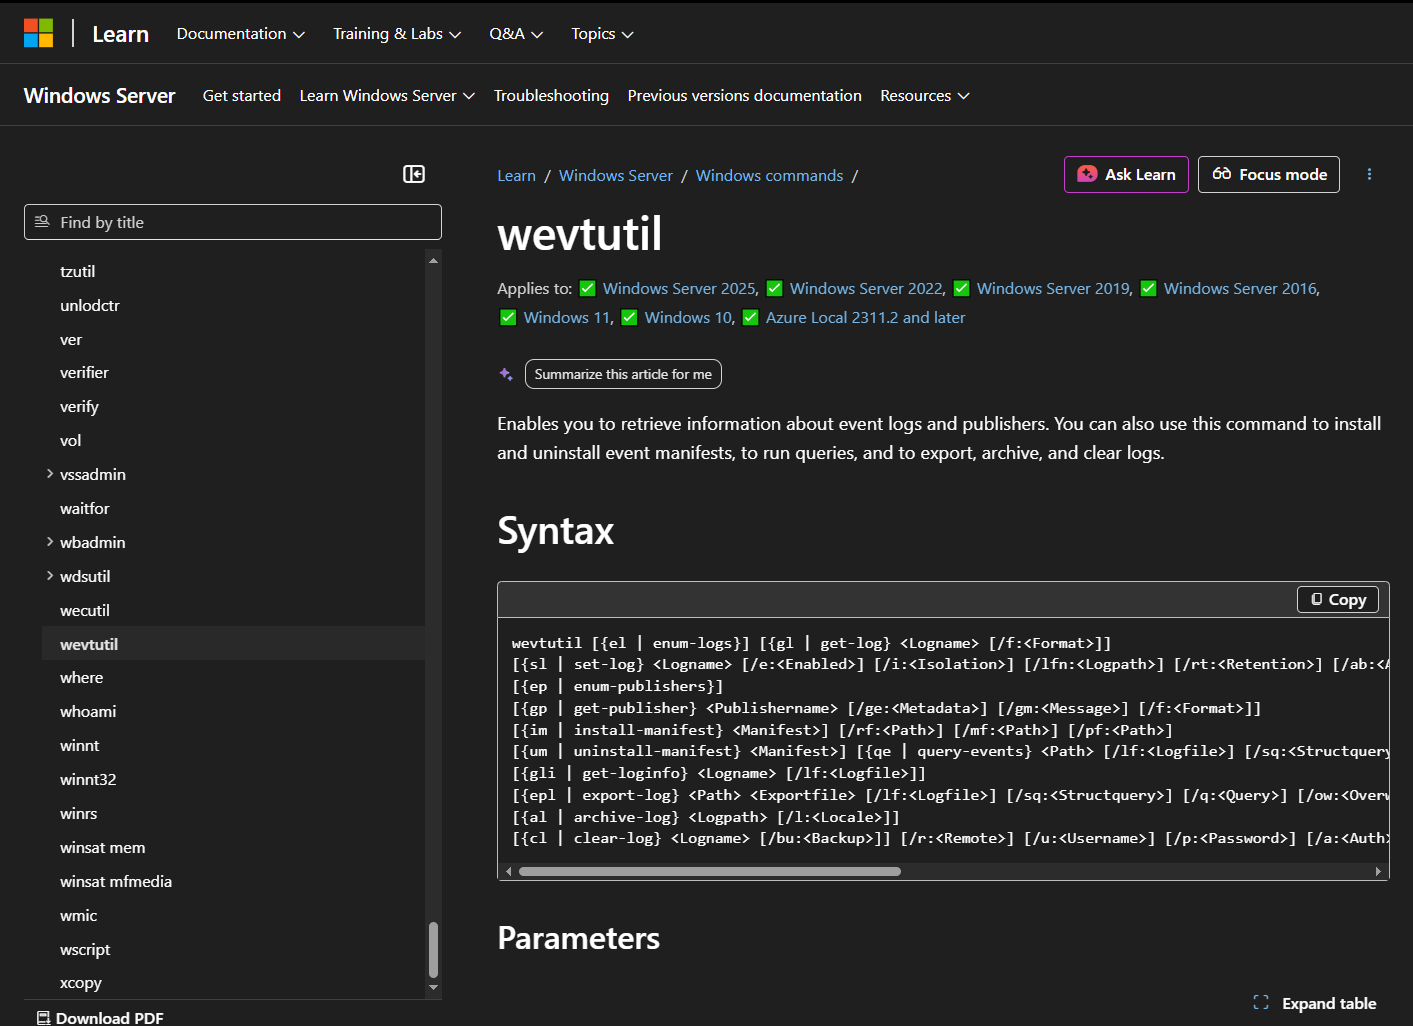Click the Microsoft logo
Image resolution: width=1413 pixels, height=1026 pixels.
coord(38,33)
